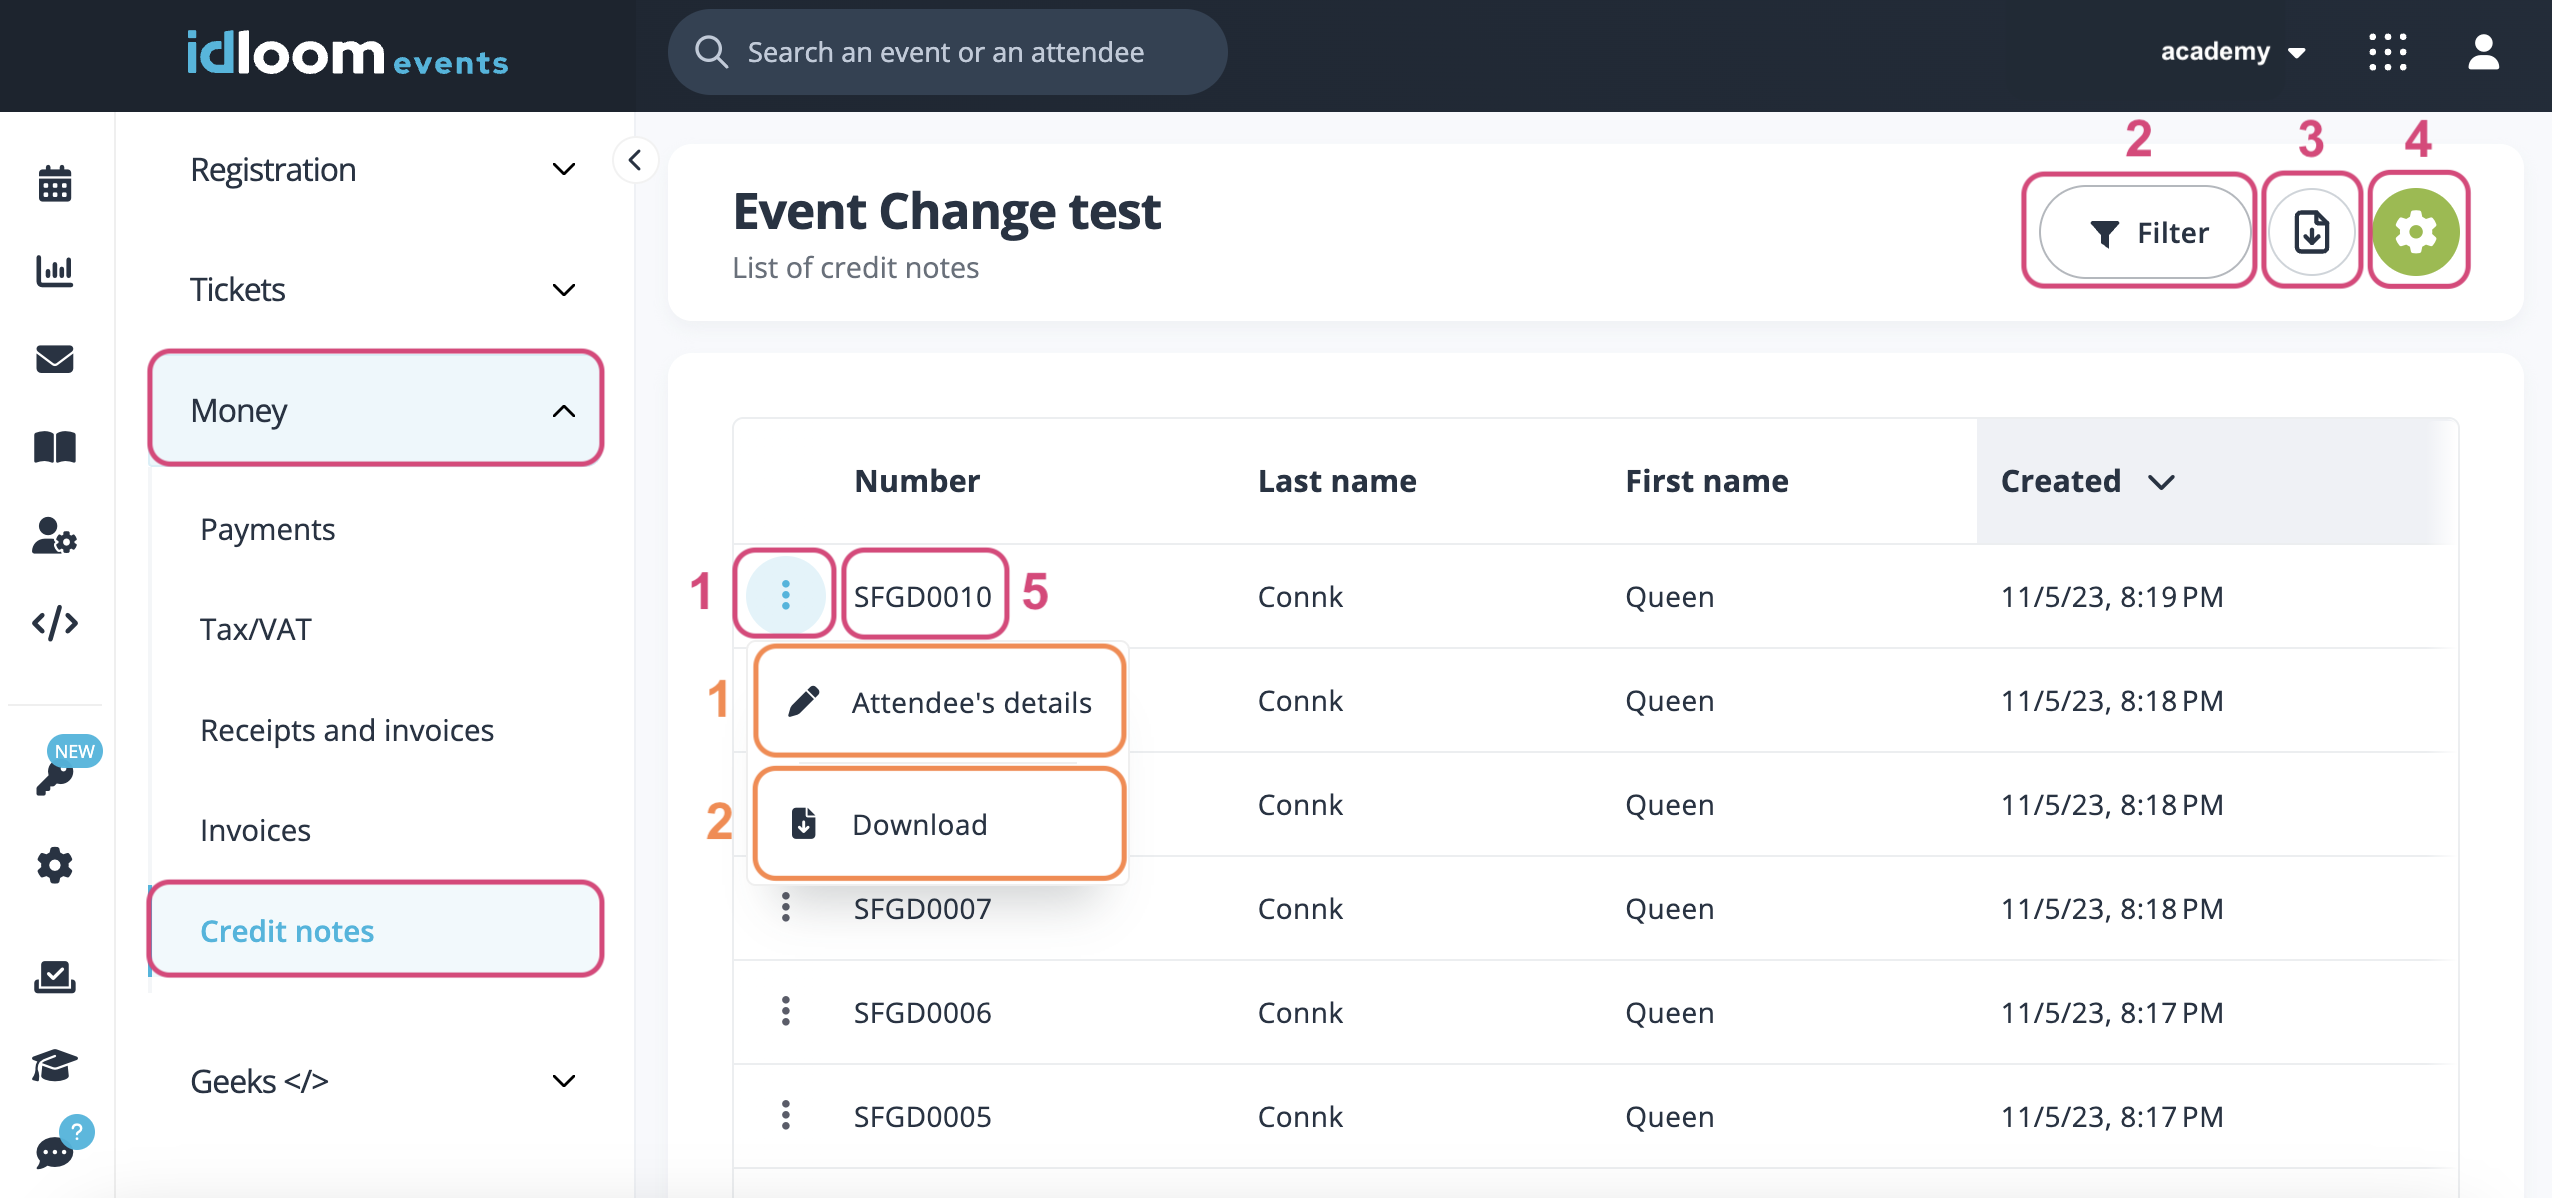This screenshot has height=1198, width=2552.
Task: Click the calendar icon in left sidebar
Action: [55, 184]
